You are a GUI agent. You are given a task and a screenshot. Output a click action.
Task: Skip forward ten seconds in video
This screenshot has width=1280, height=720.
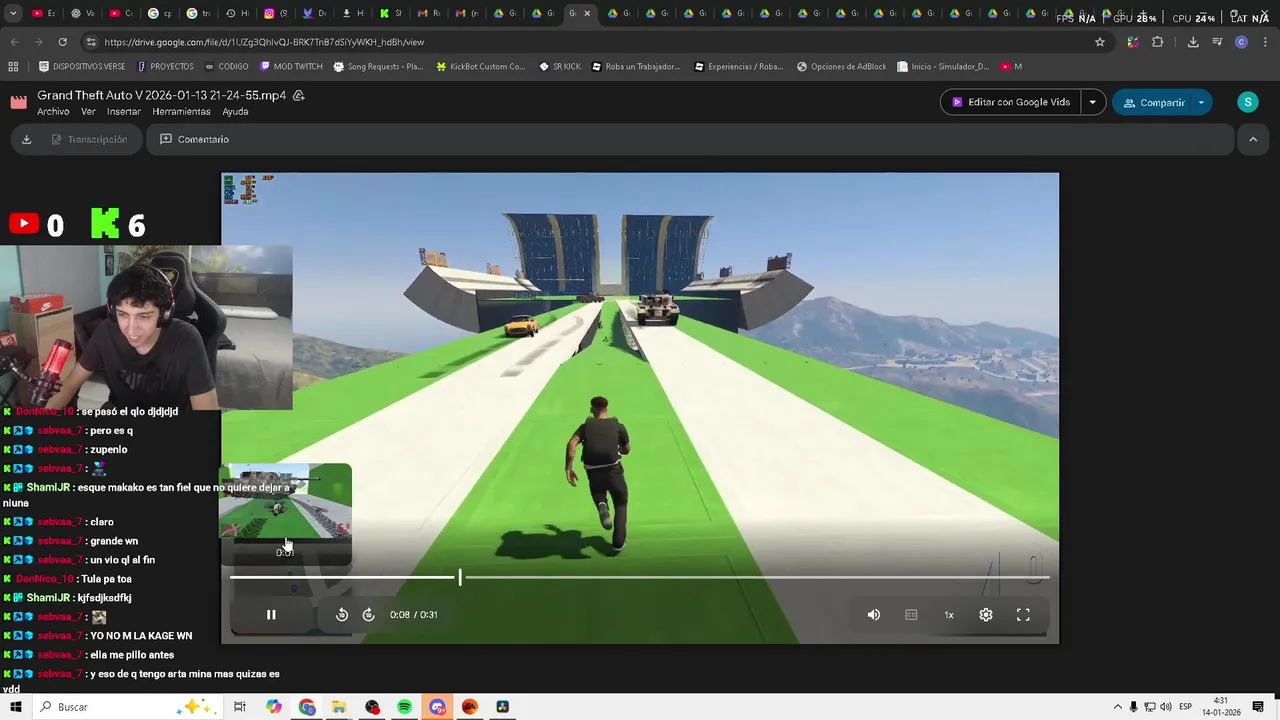(368, 615)
